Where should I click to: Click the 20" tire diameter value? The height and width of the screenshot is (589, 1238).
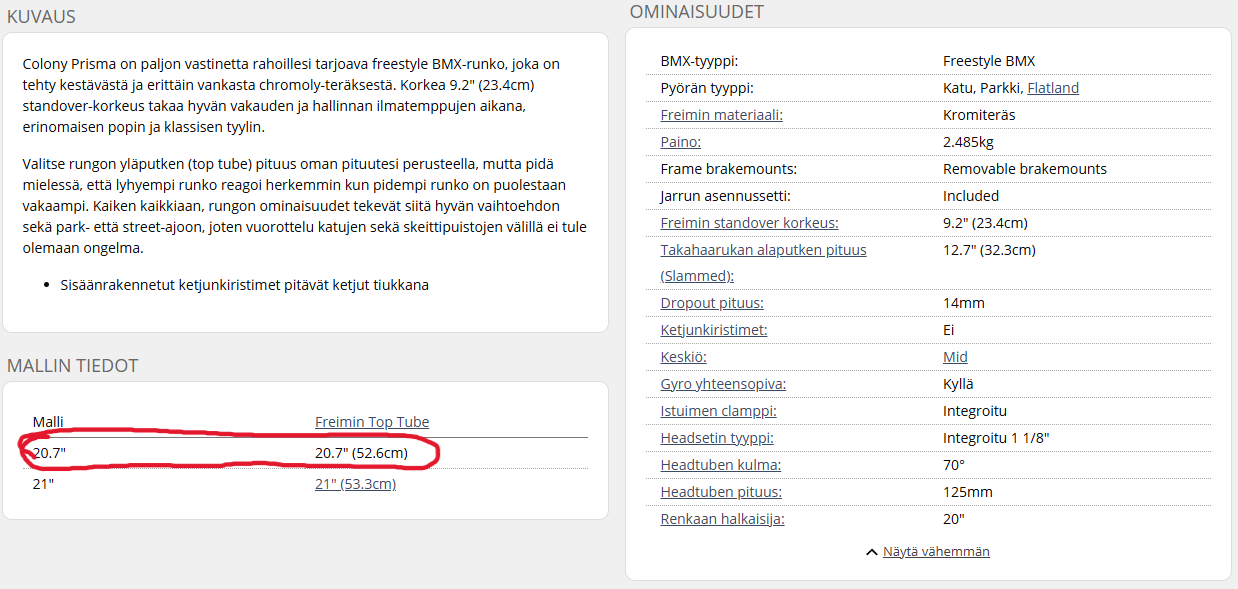click(953, 519)
